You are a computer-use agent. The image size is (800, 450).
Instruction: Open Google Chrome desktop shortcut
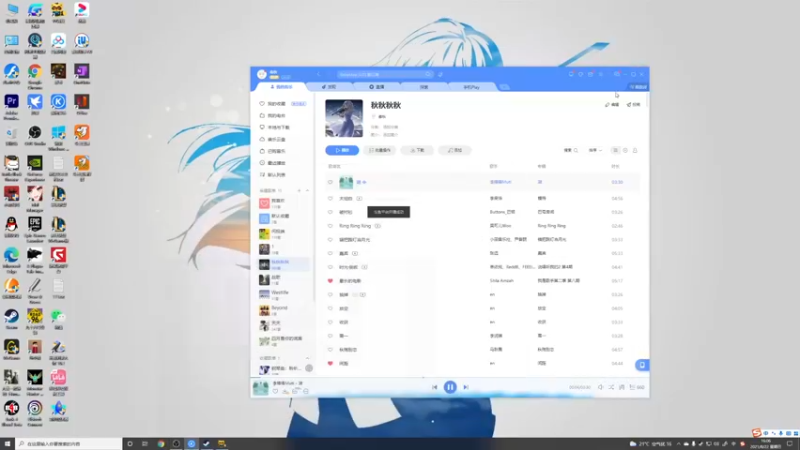point(35,77)
